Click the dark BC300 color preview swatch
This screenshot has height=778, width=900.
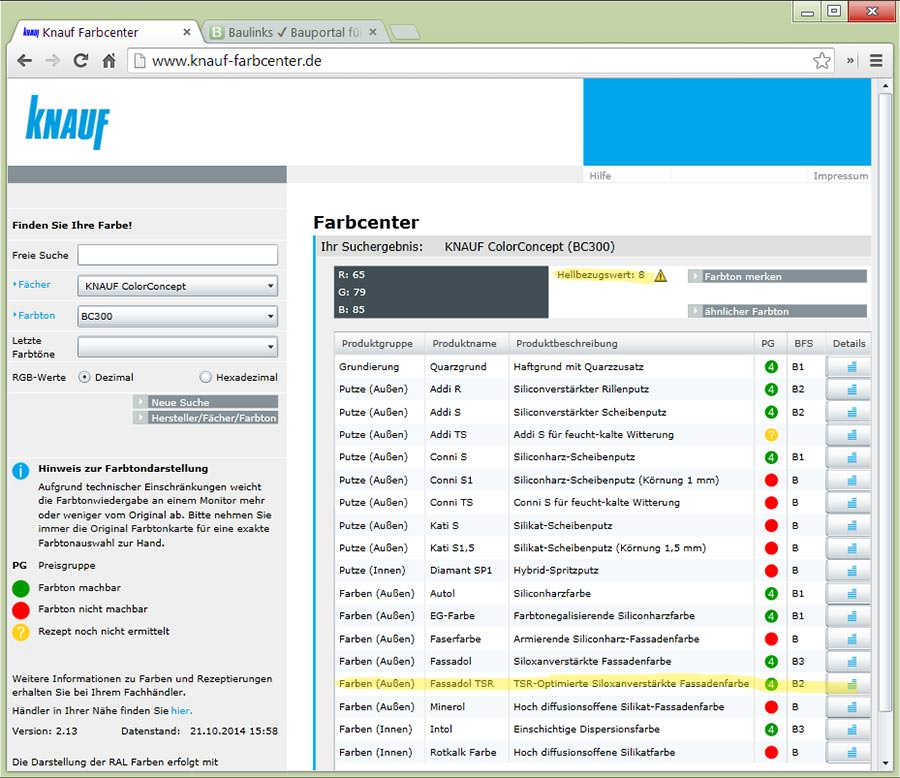pyautogui.click(x=441, y=292)
